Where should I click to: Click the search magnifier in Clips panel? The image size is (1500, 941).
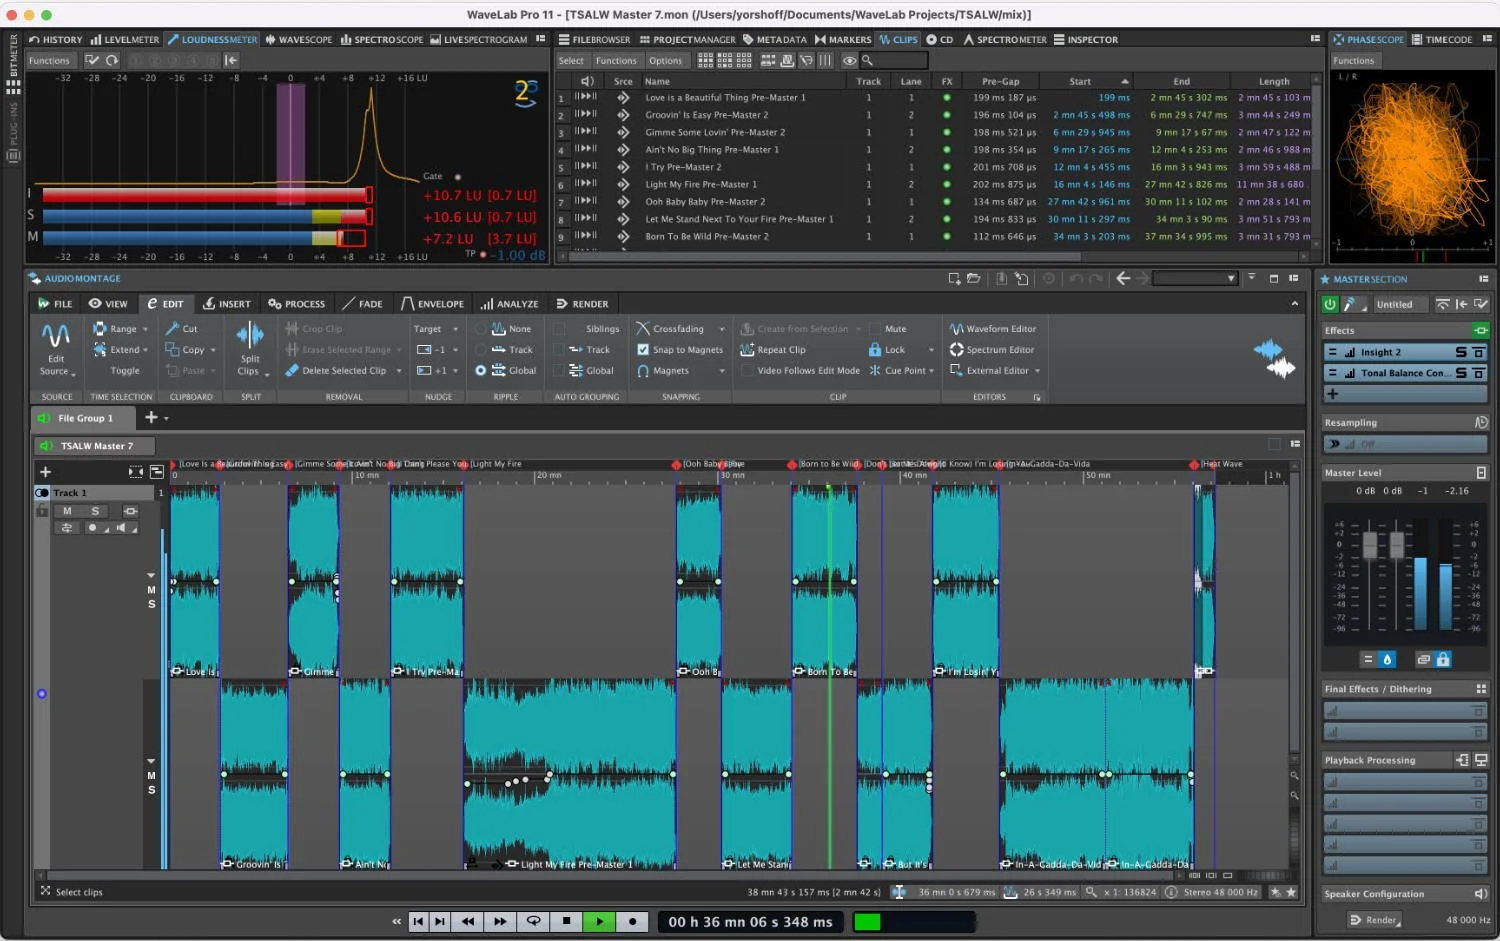coord(867,60)
